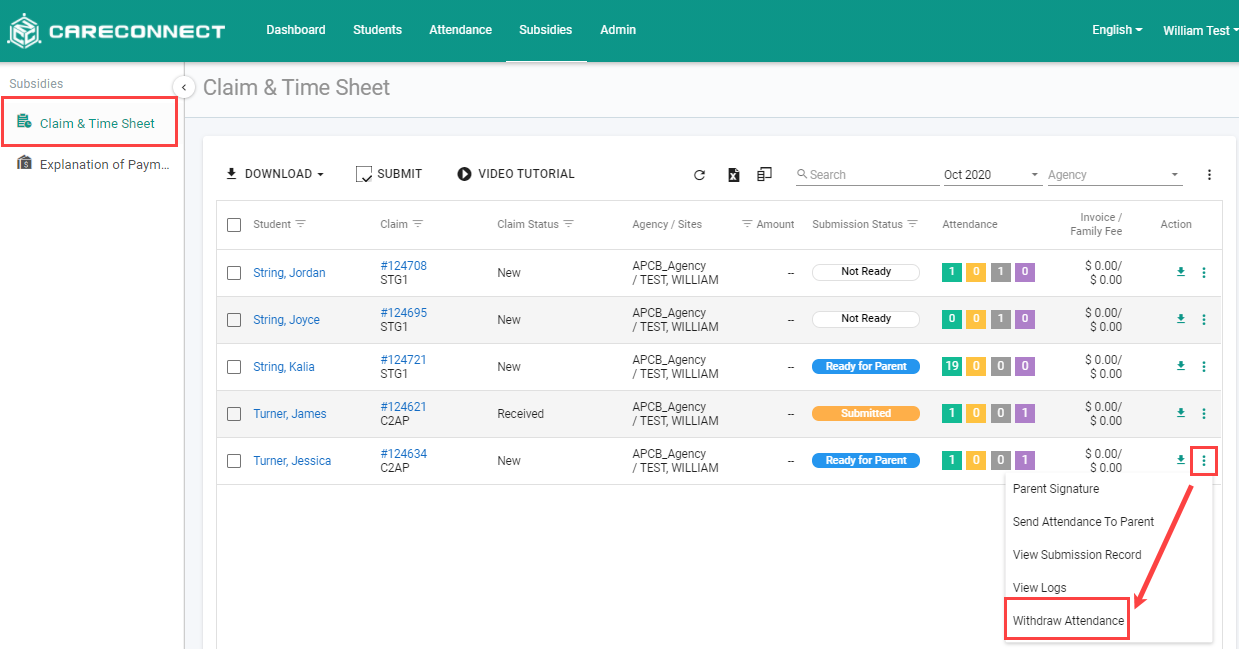Go to the Dashboard tab
The image size is (1239, 649).
[x=296, y=30]
